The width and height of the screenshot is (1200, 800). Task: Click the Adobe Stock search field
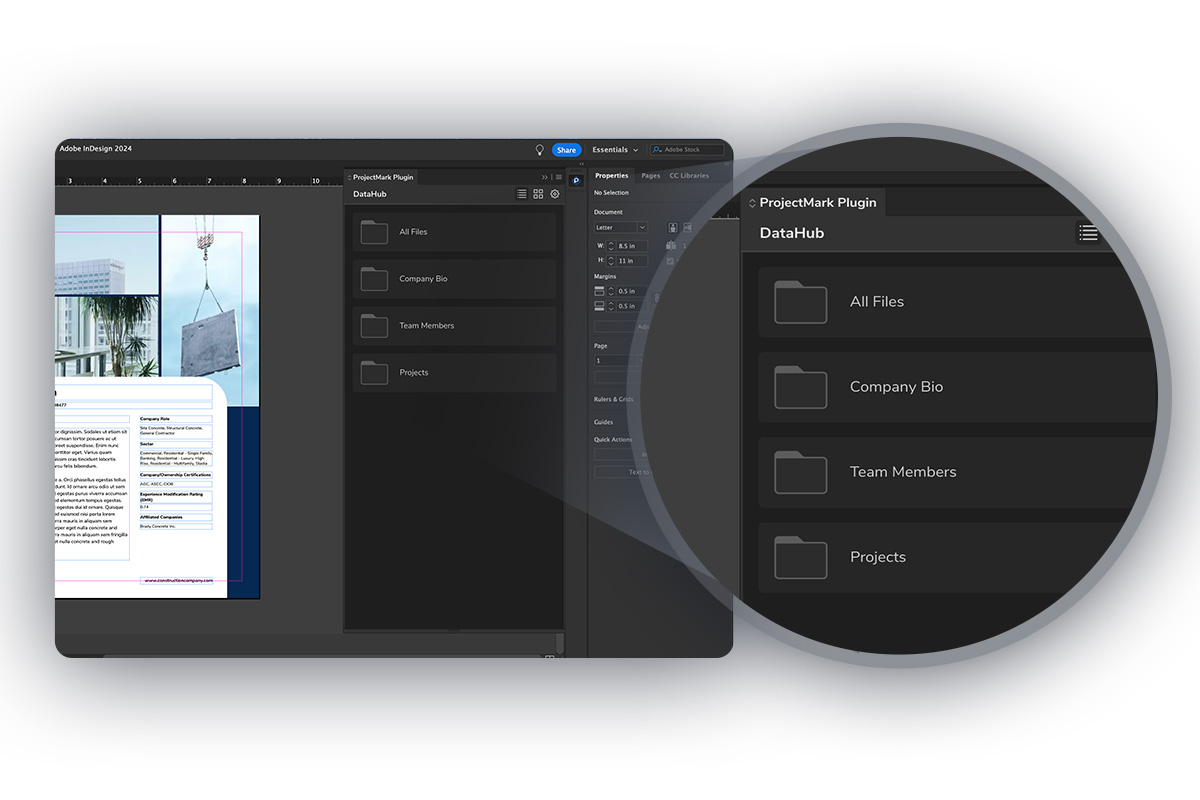pyautogui.click(x=690, y=149)
